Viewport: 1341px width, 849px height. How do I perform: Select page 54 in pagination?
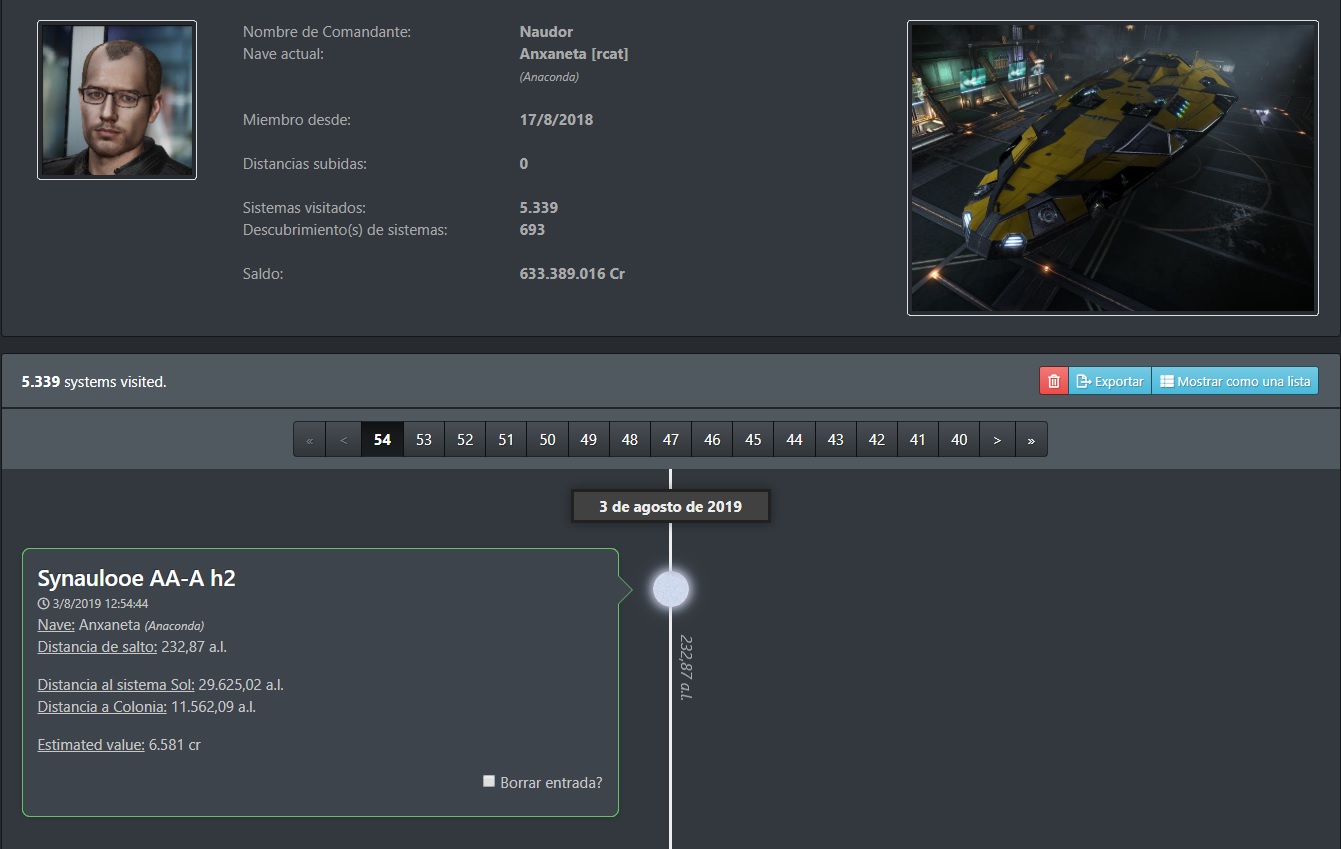pyautogui.click(x=382, y=440)
